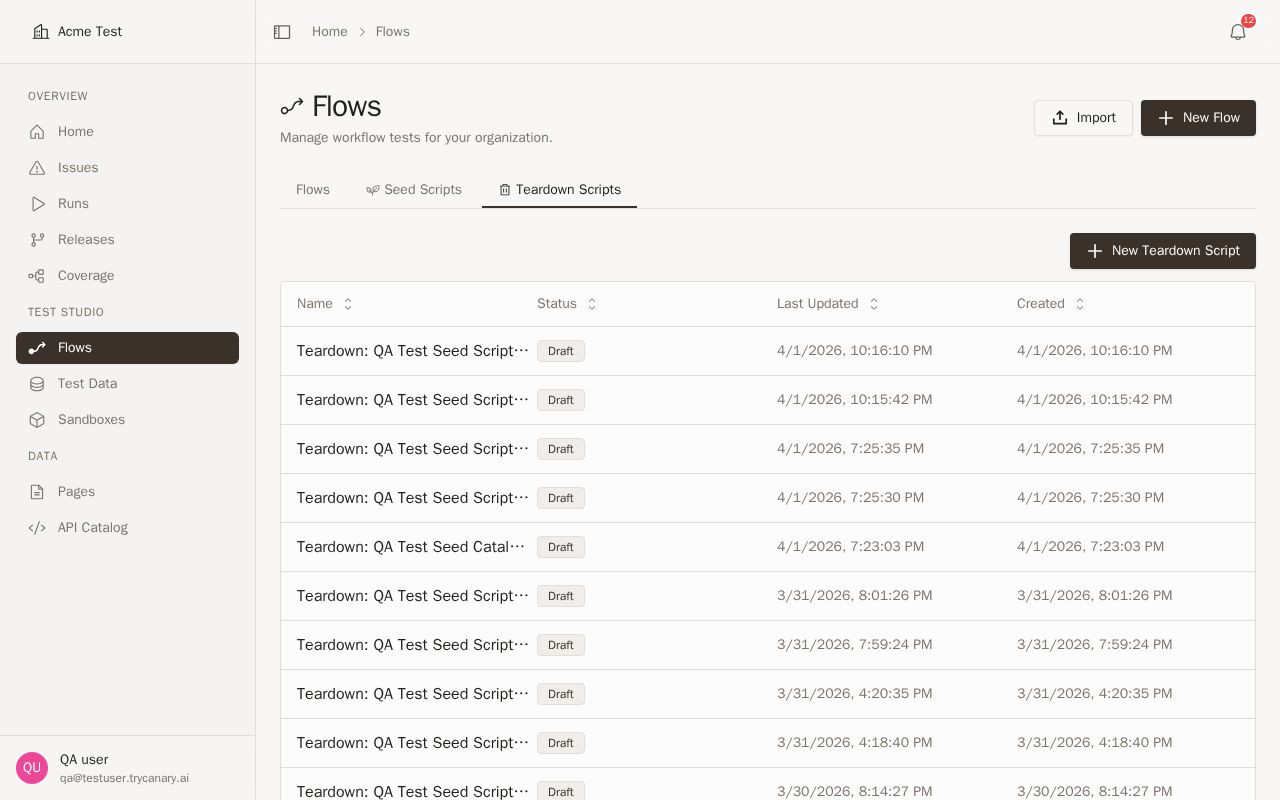Click the Issues warning triangle icon

(37, 168)
